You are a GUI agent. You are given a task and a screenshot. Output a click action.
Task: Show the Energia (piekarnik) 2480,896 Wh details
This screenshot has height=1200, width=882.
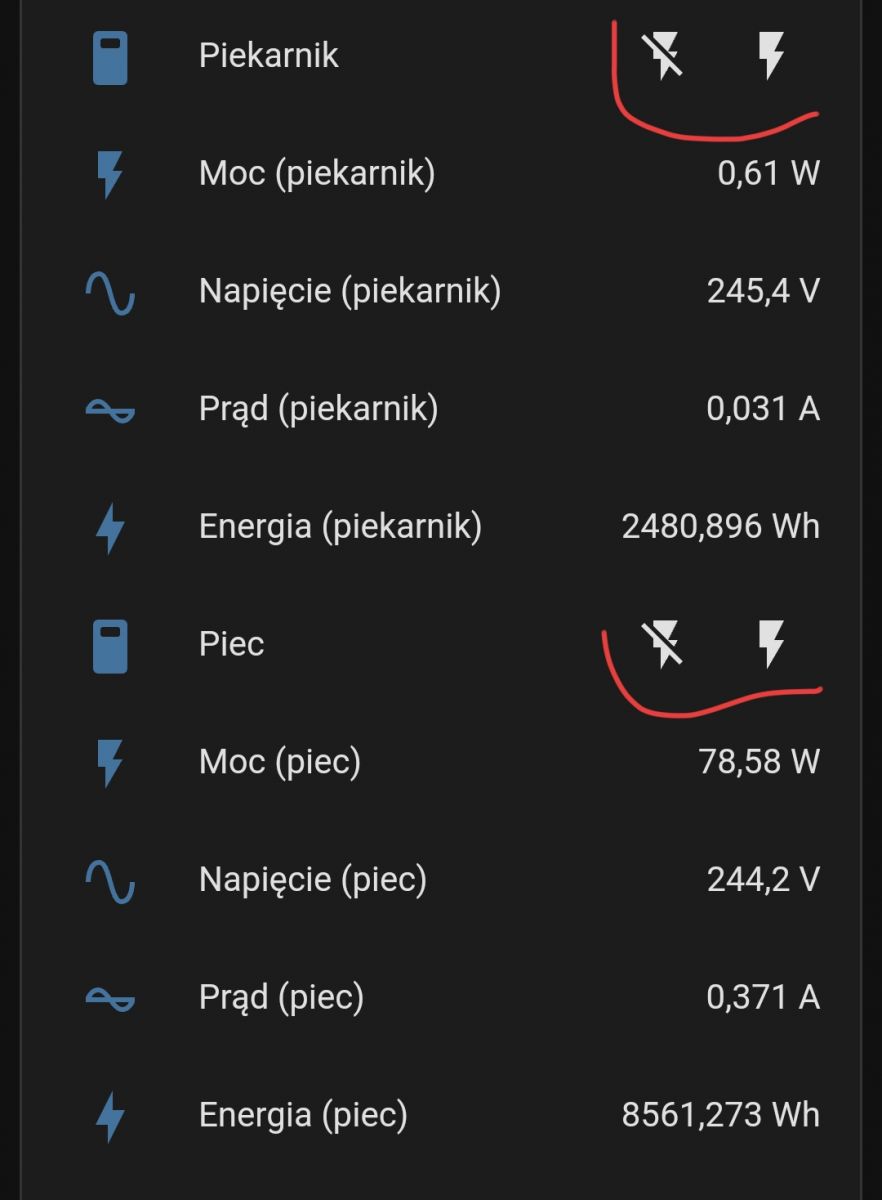click(x=720, y=526)
